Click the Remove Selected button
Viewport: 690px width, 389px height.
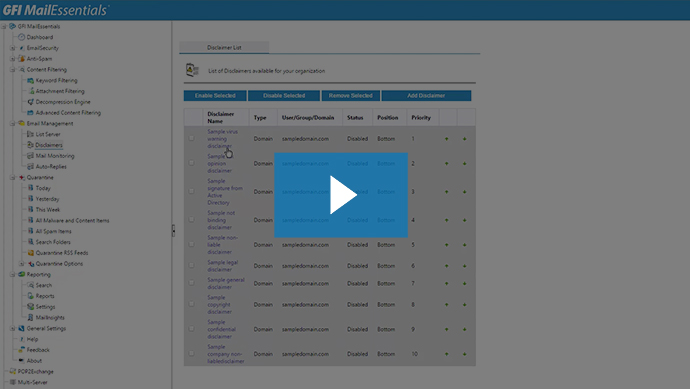coord(351,95)
